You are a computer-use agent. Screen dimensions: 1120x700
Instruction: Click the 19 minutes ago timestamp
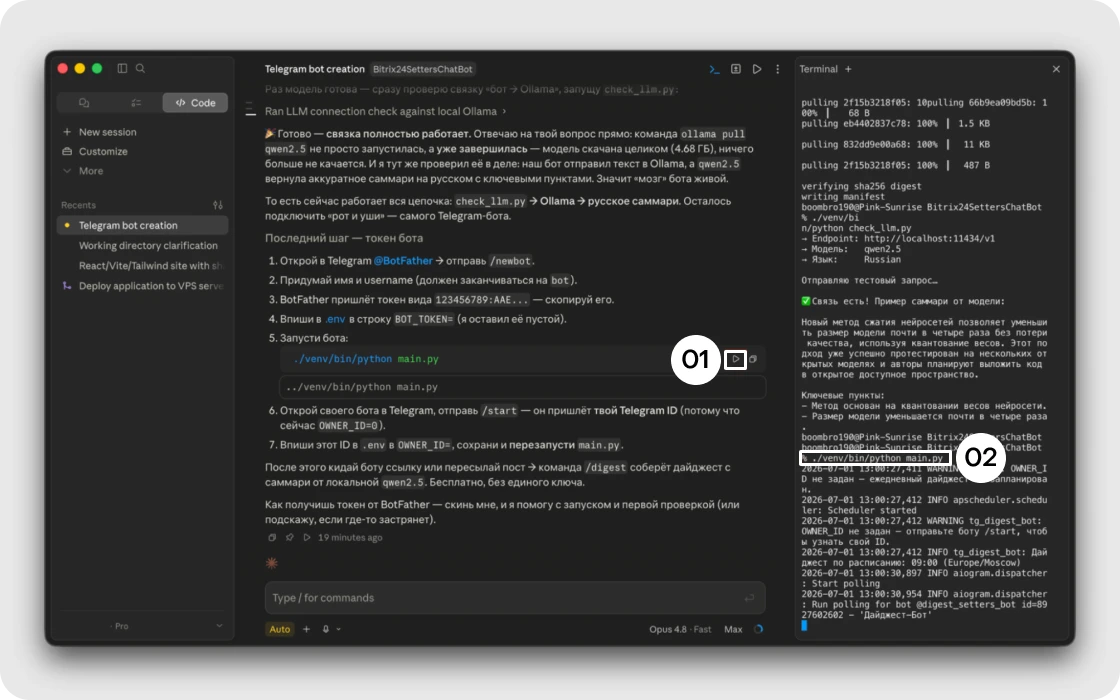tap(350, 537)
